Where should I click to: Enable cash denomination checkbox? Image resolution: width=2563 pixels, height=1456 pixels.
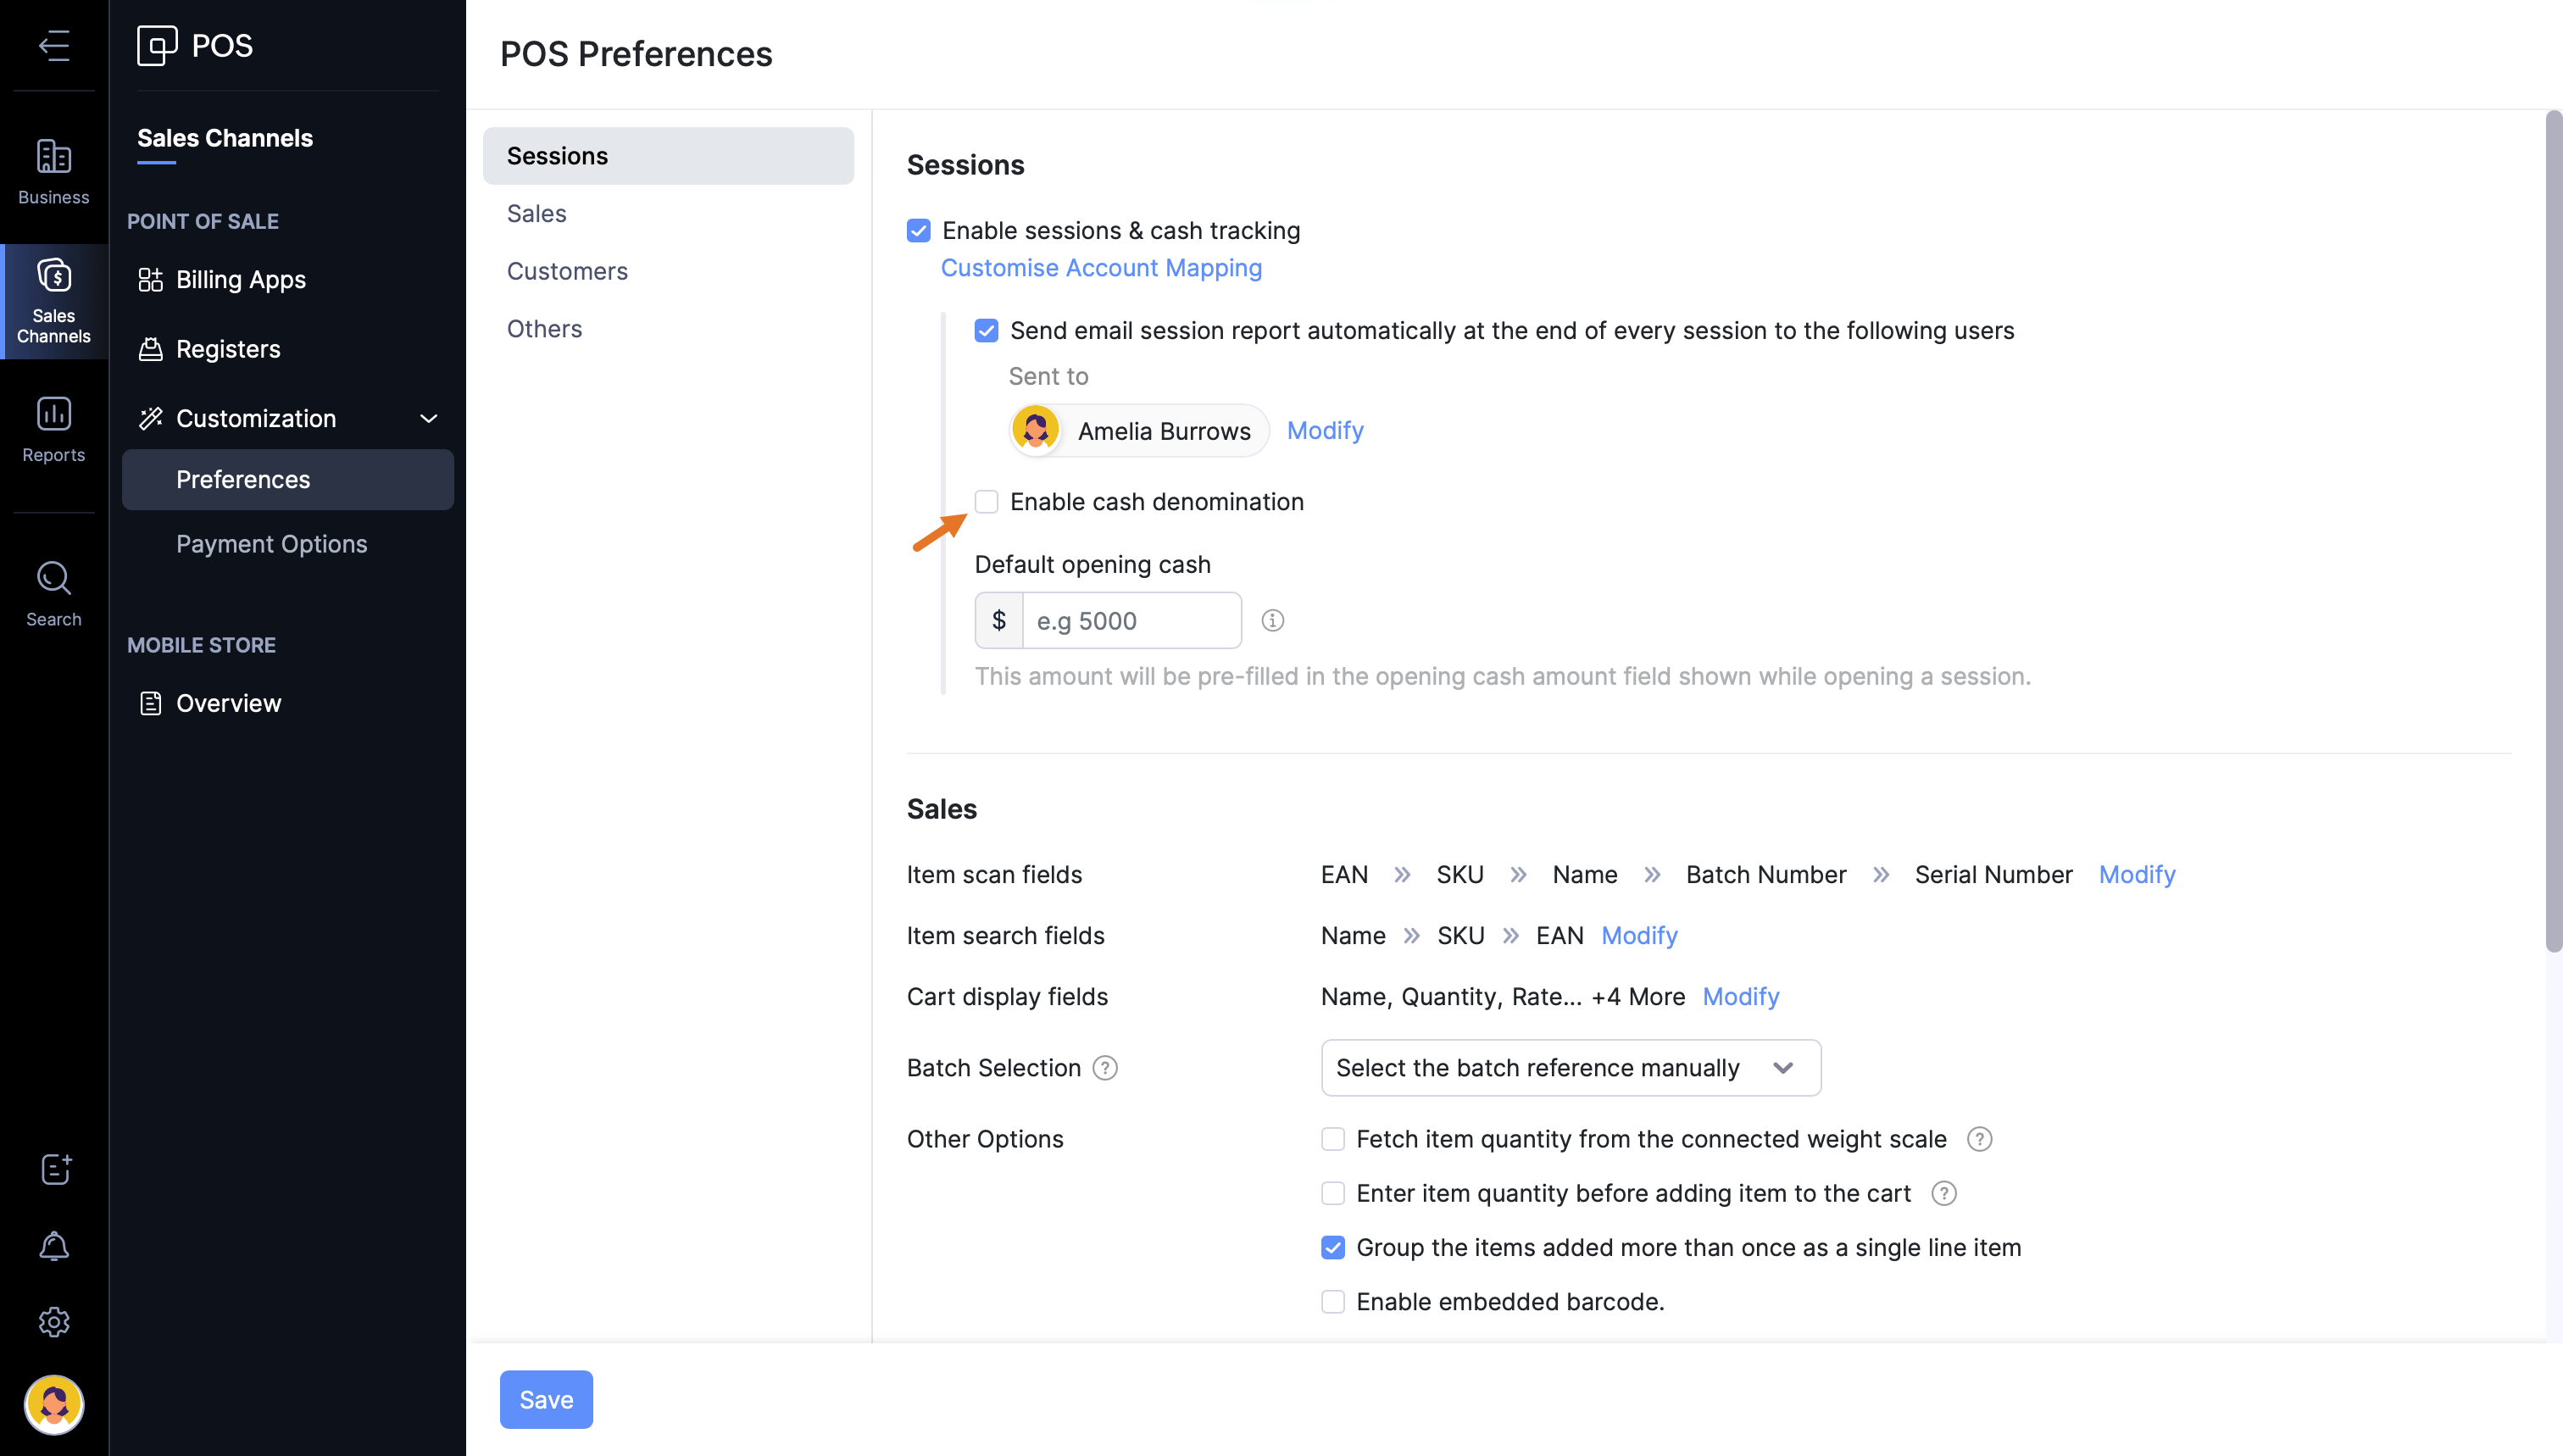[x=986, y=502]
